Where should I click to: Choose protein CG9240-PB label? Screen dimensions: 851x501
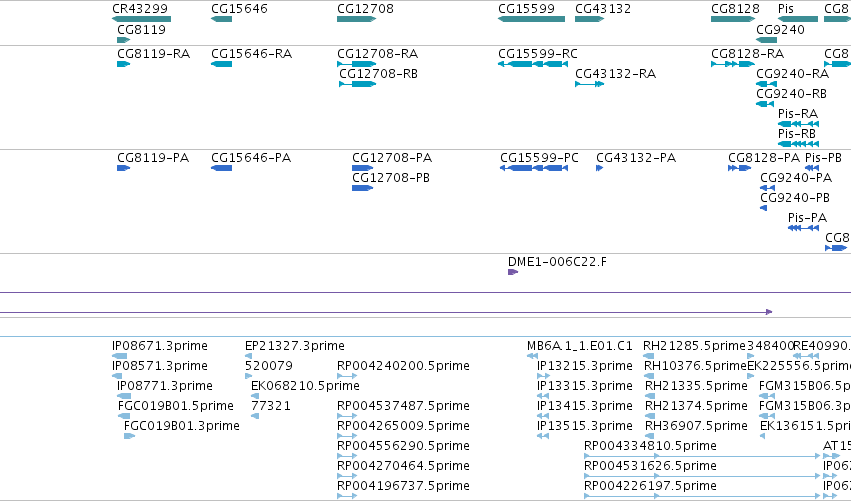[x=795, y=198]
